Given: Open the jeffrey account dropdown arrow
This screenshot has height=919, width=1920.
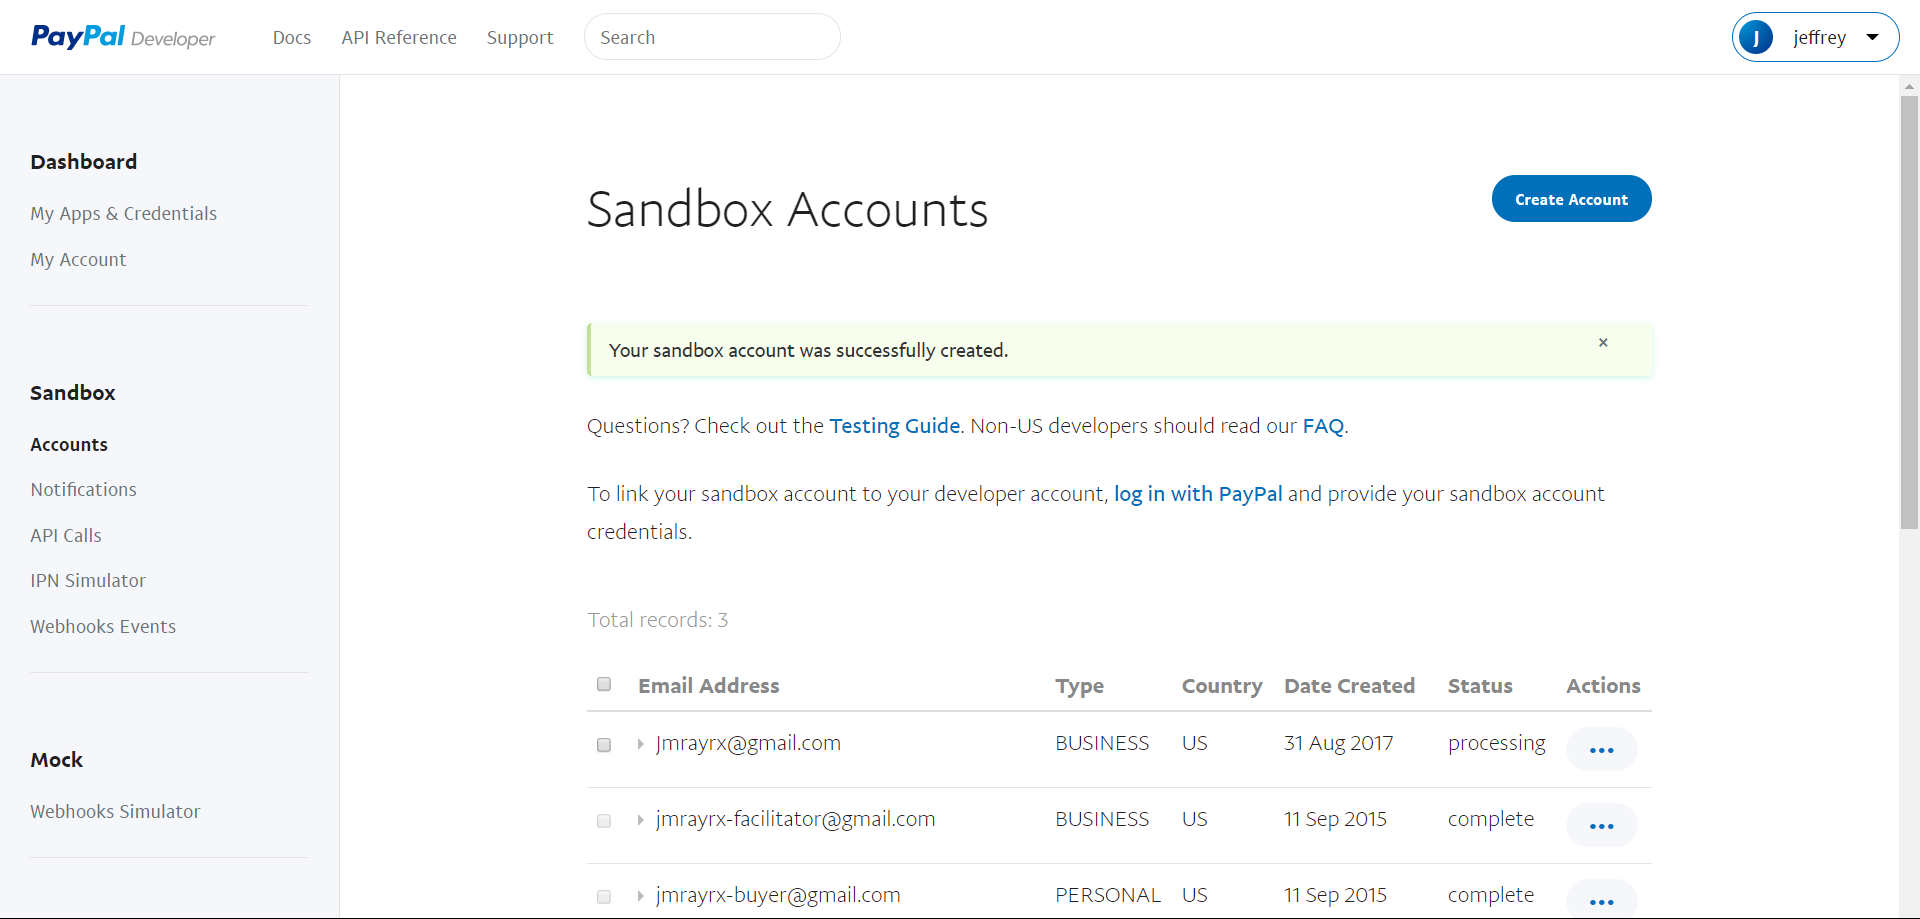Looking at the screenshot, I should point(1872,38).
